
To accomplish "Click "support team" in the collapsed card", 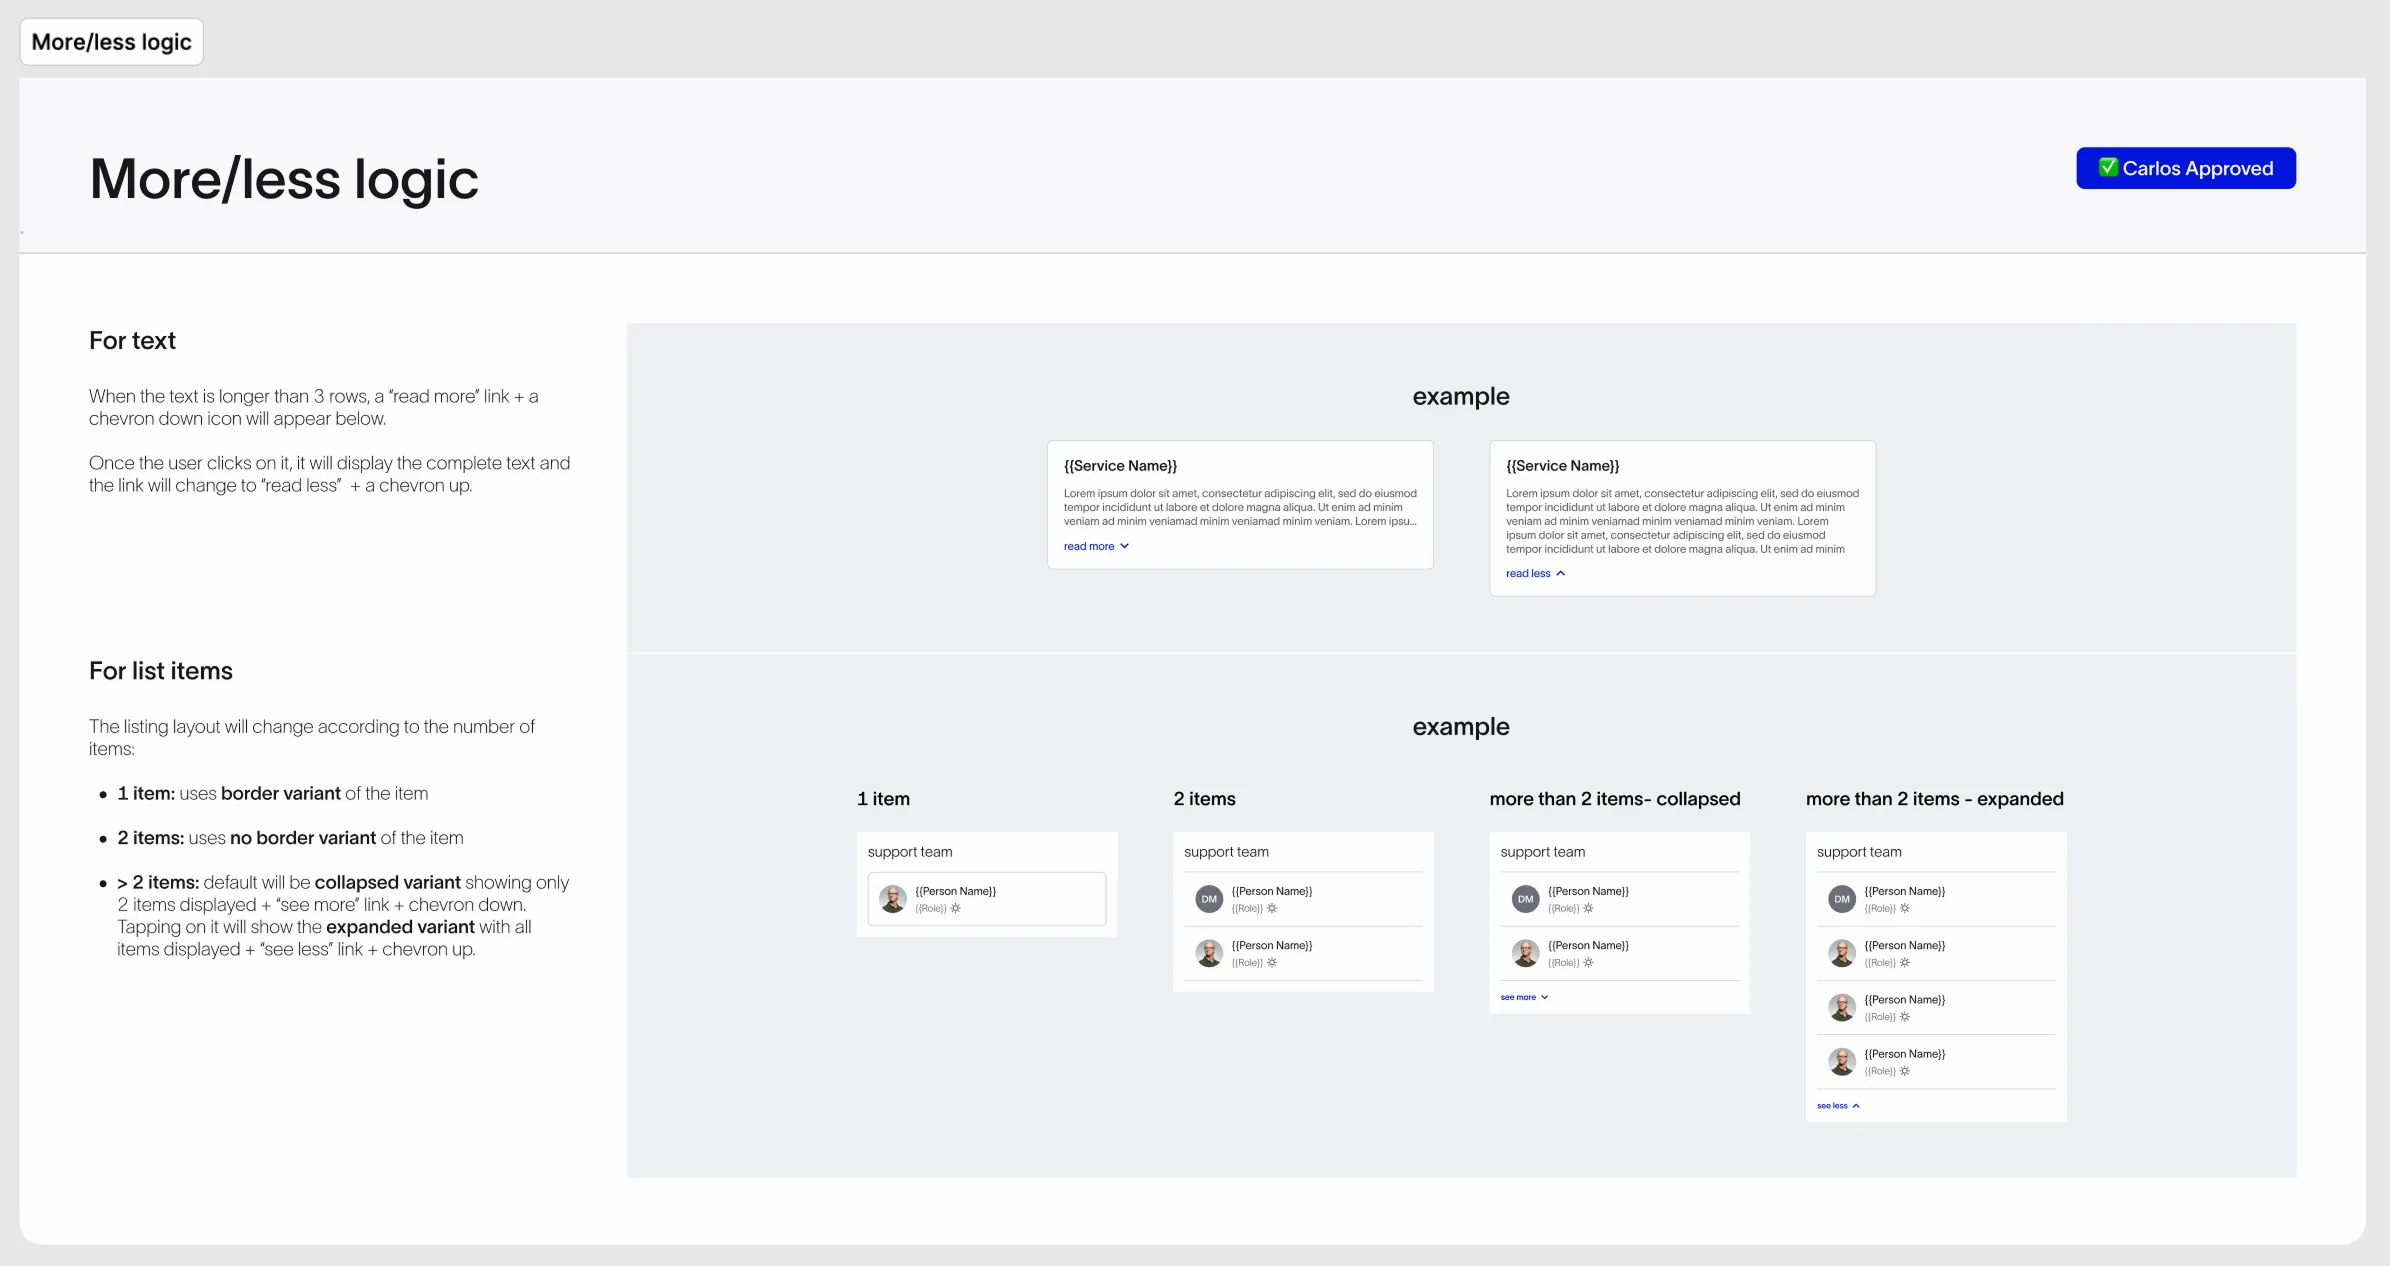I will (x=1542, y=852).
